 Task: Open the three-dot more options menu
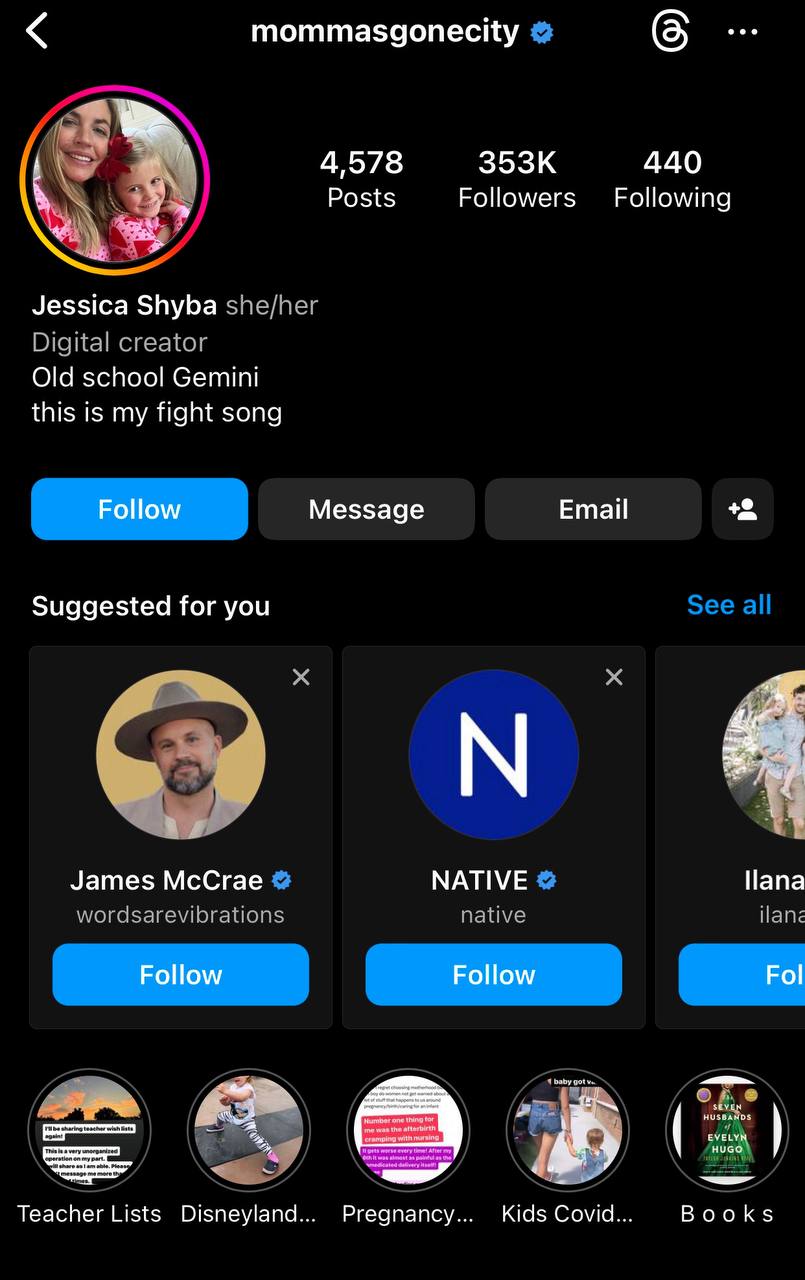coord(742,32)
